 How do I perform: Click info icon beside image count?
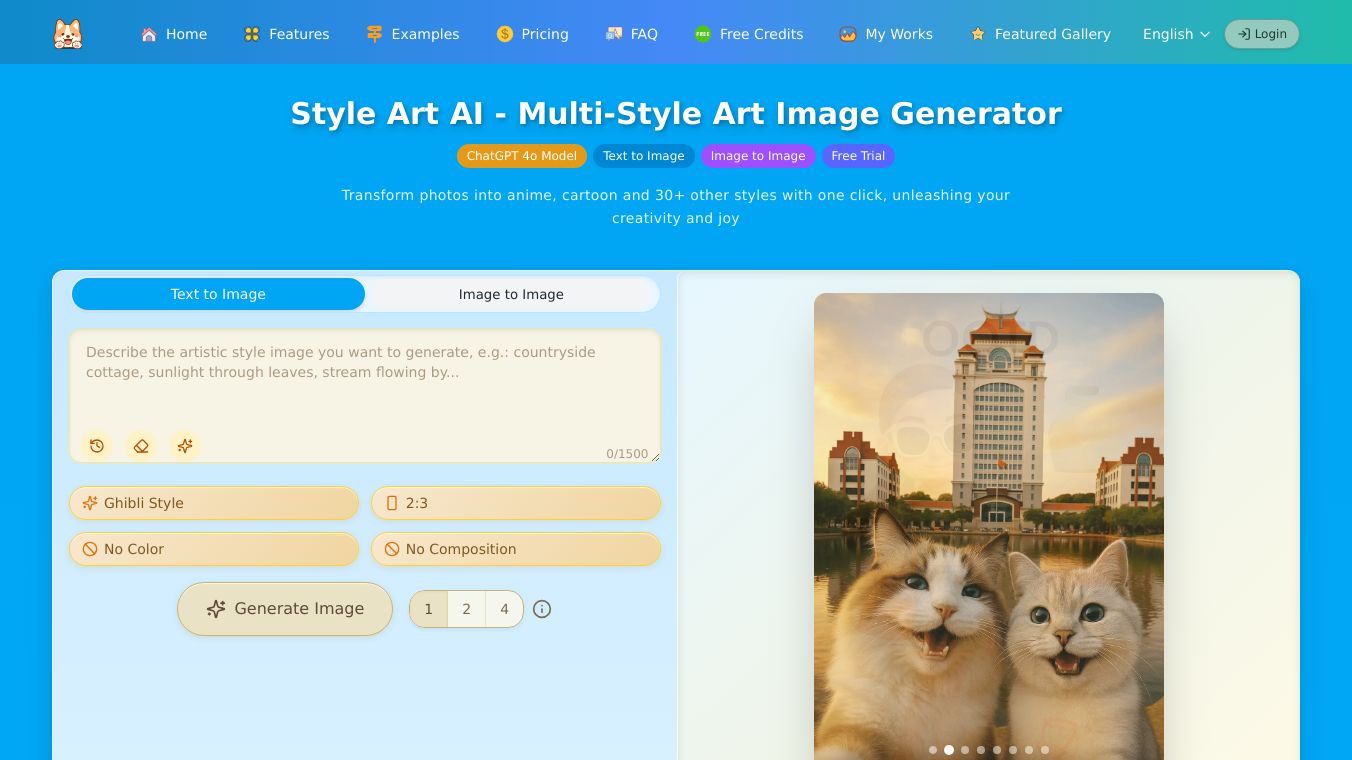click(x=542, y=609)
